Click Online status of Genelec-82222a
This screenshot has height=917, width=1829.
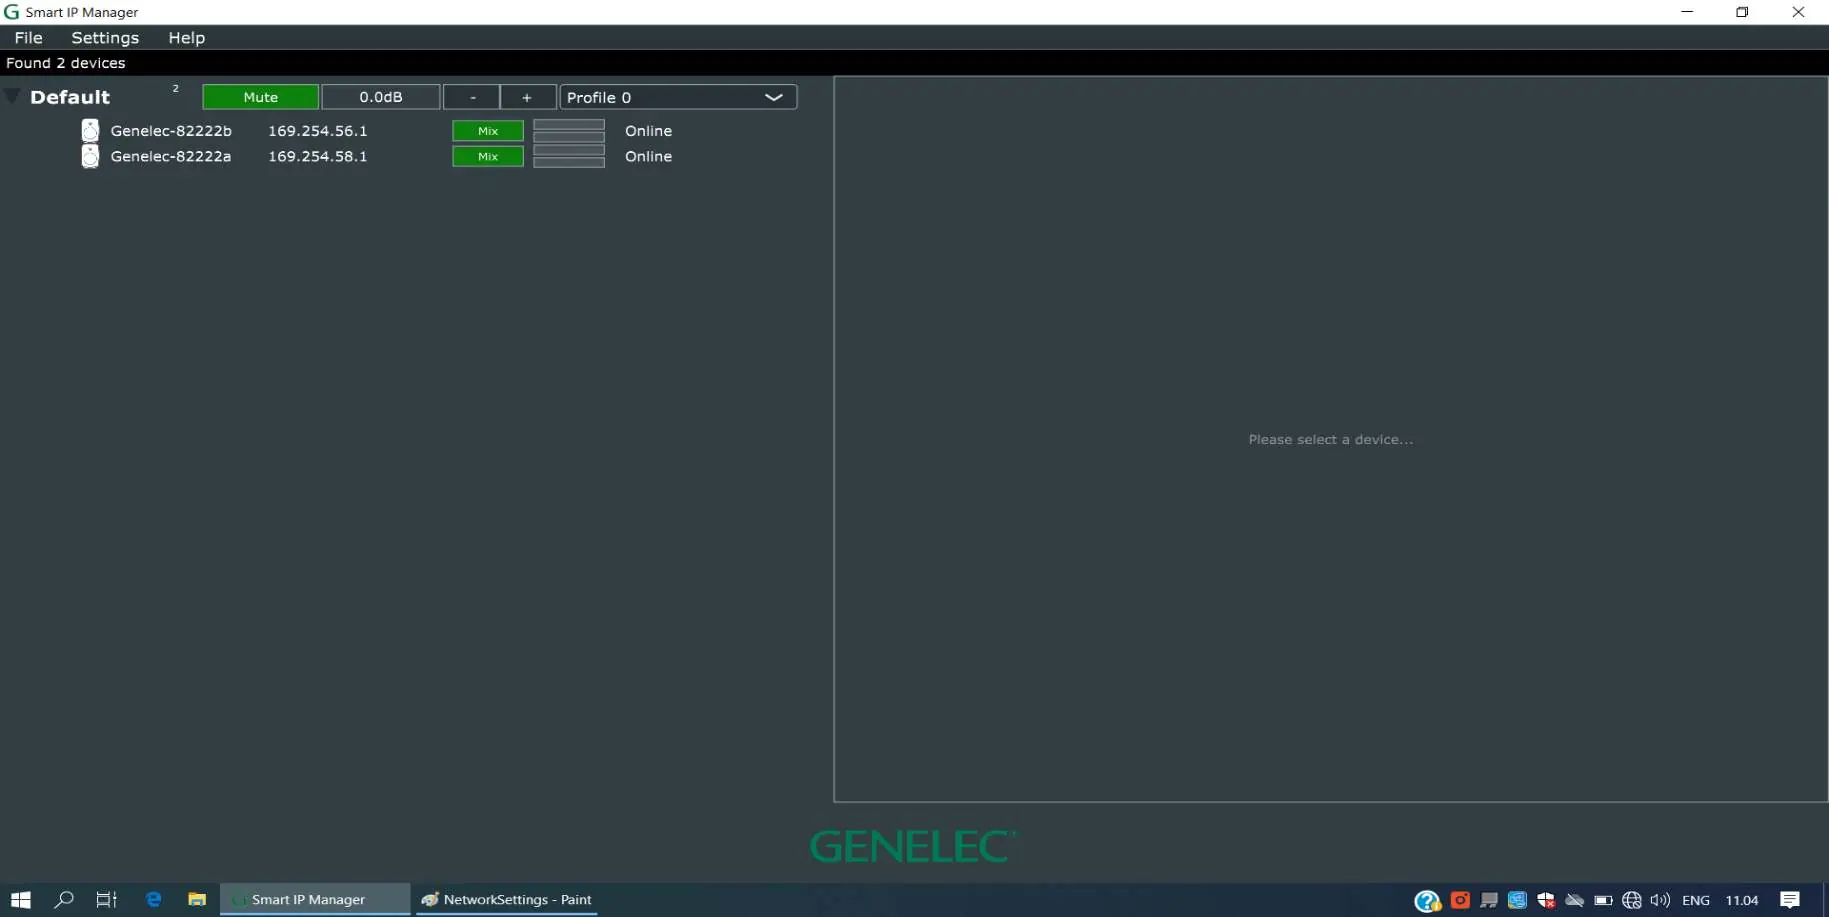point(648,156)
